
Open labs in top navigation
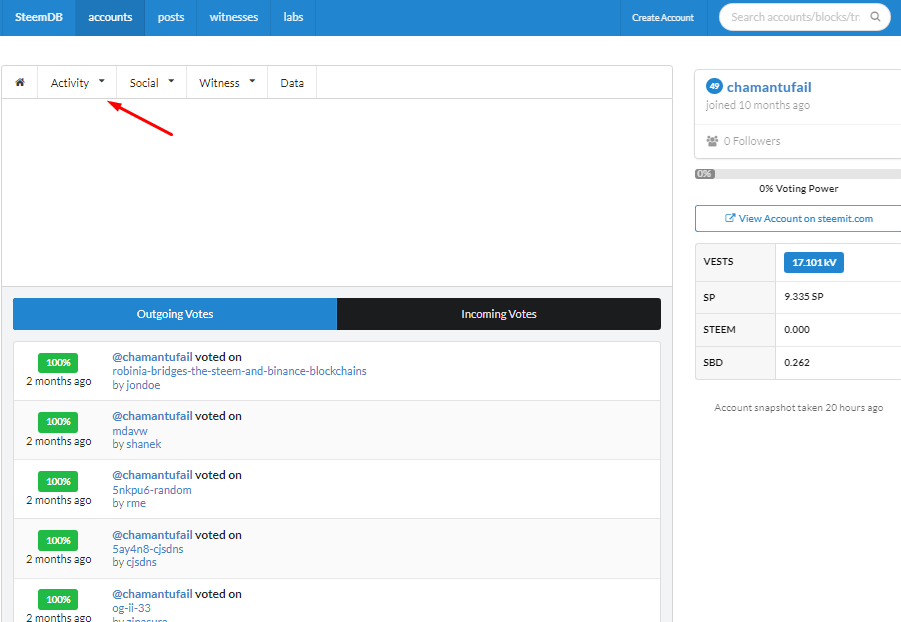pos(293,17)
